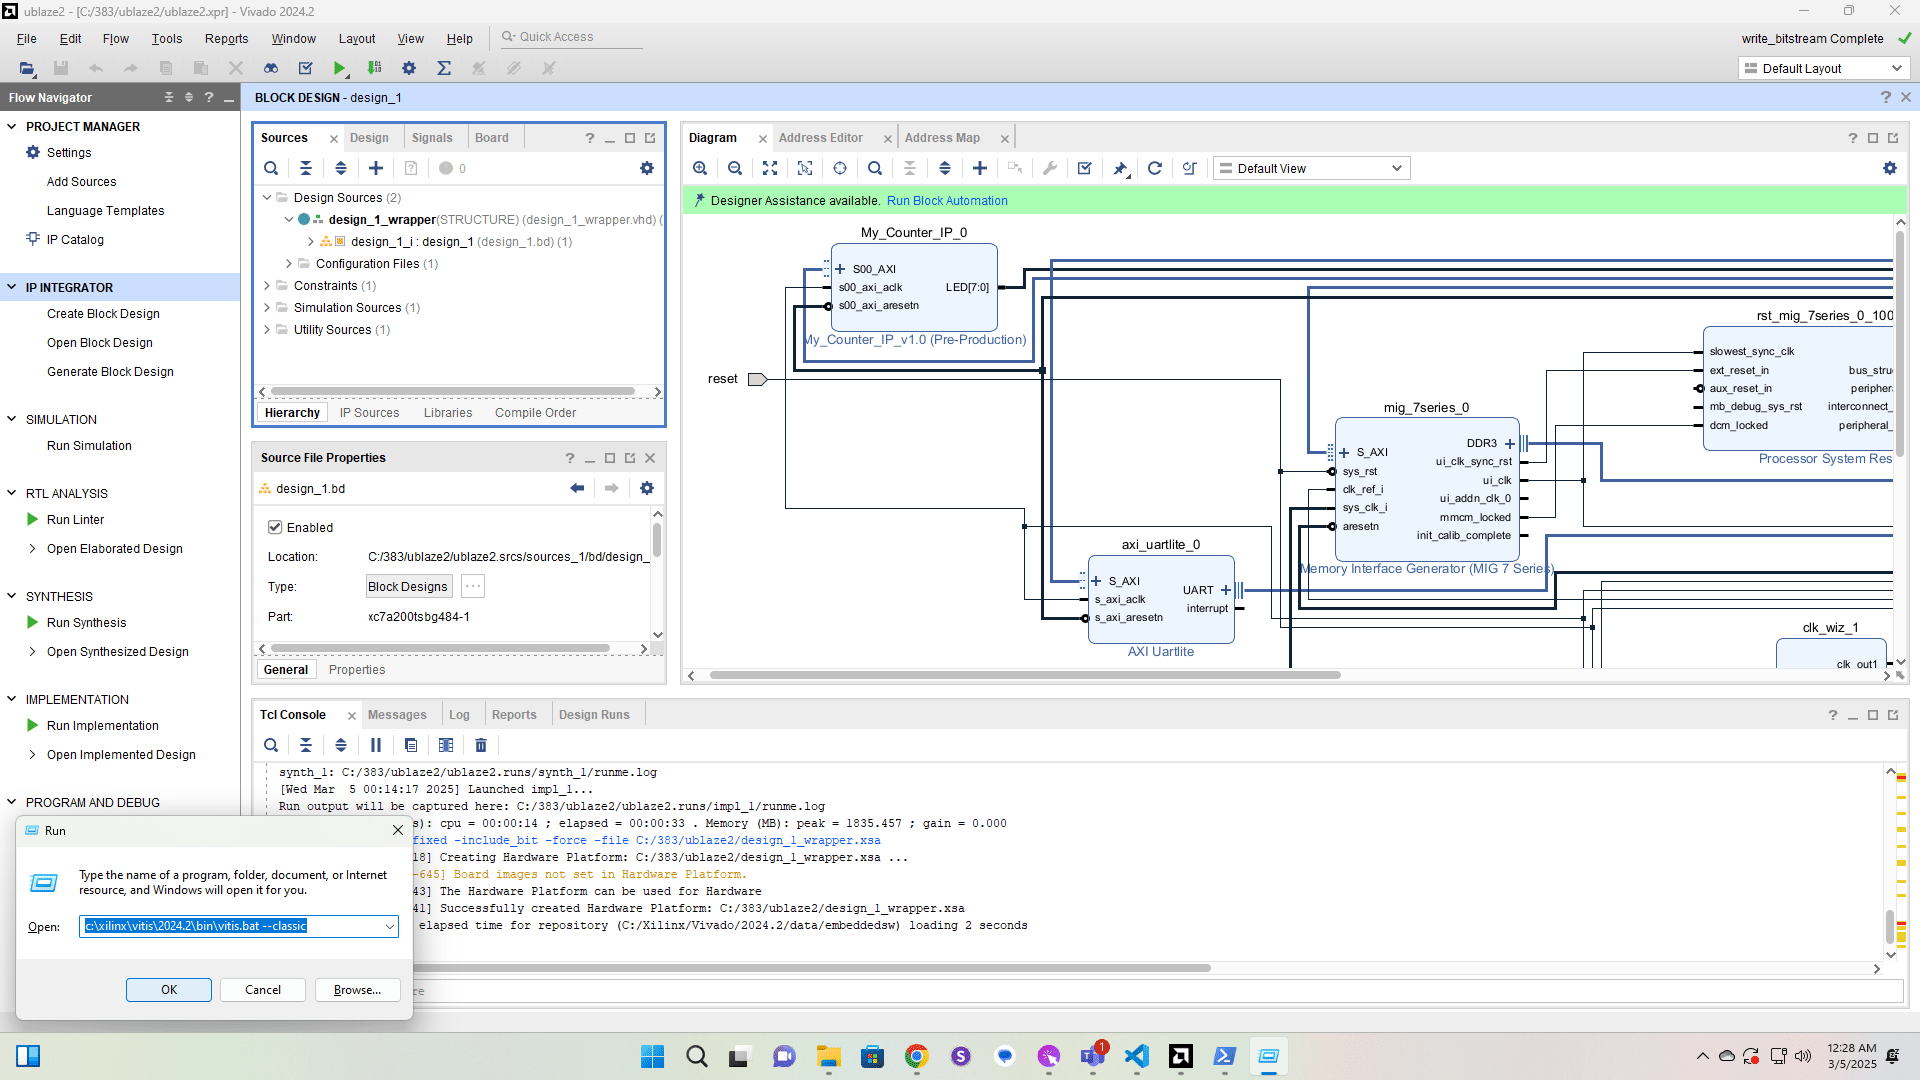Image resolution: width=1920 pixels, height=1080 pixels.
Task: Pause Tcl Console output
Action: [376, 745]
